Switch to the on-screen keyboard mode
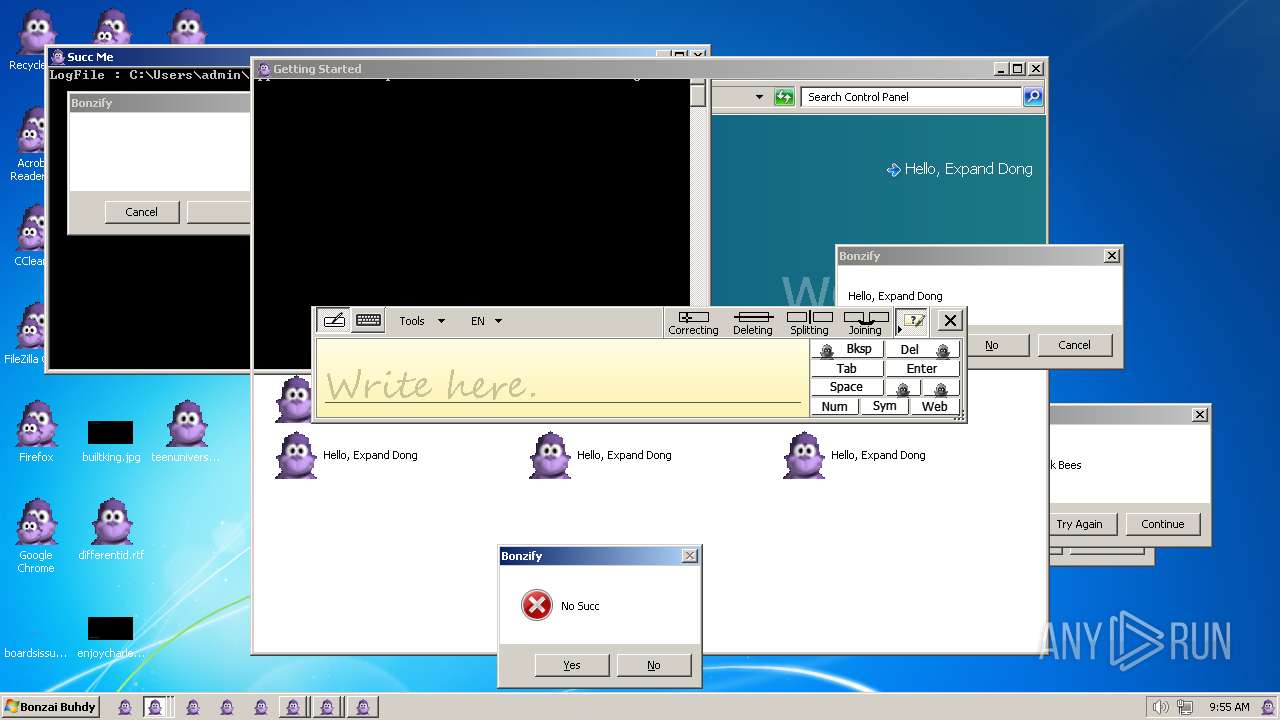This screenshot has width=1280, height=720. [x=368, y=321]
